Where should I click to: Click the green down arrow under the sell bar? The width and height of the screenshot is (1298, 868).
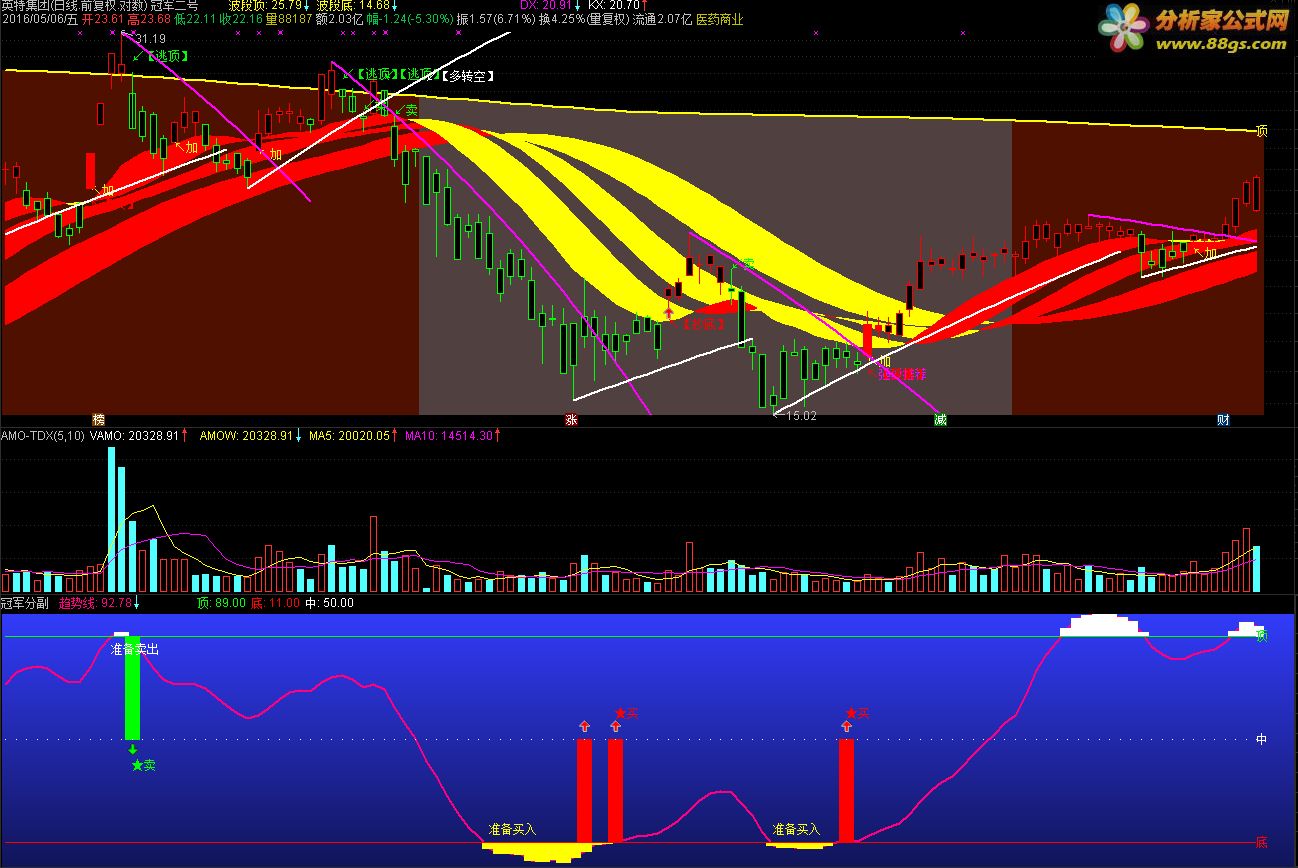132,749
